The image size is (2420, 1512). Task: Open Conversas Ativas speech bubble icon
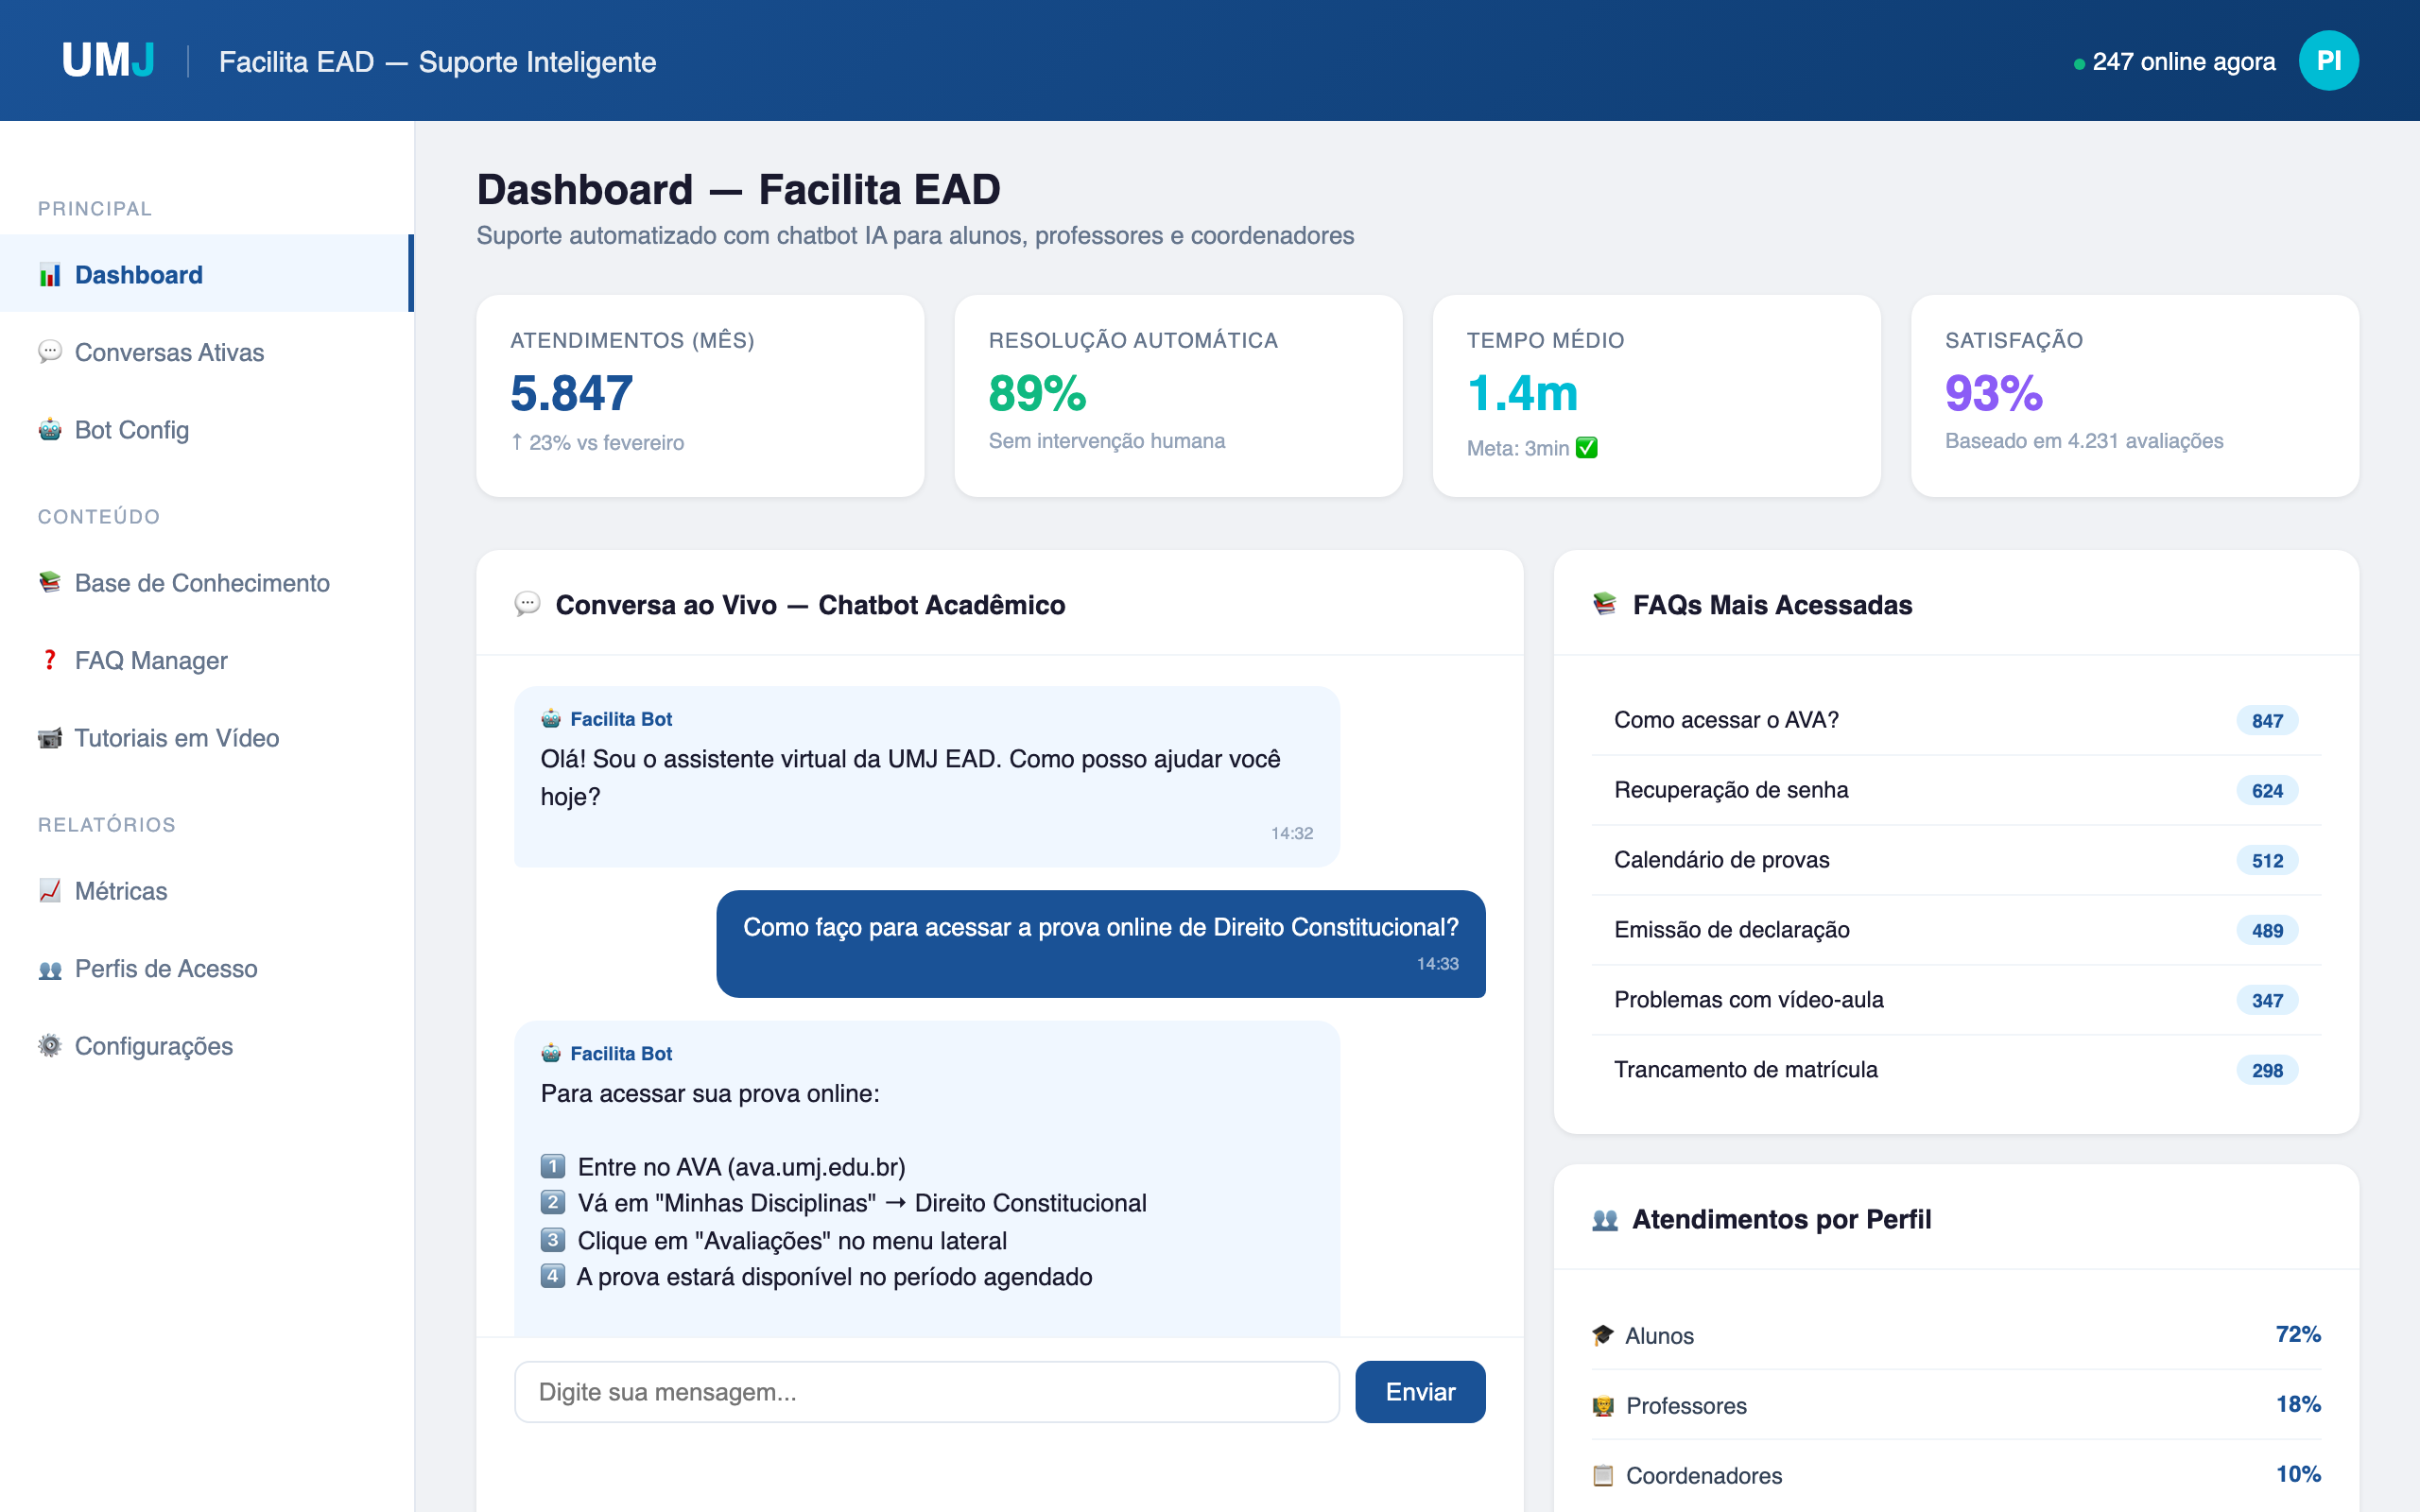(49, 352)
